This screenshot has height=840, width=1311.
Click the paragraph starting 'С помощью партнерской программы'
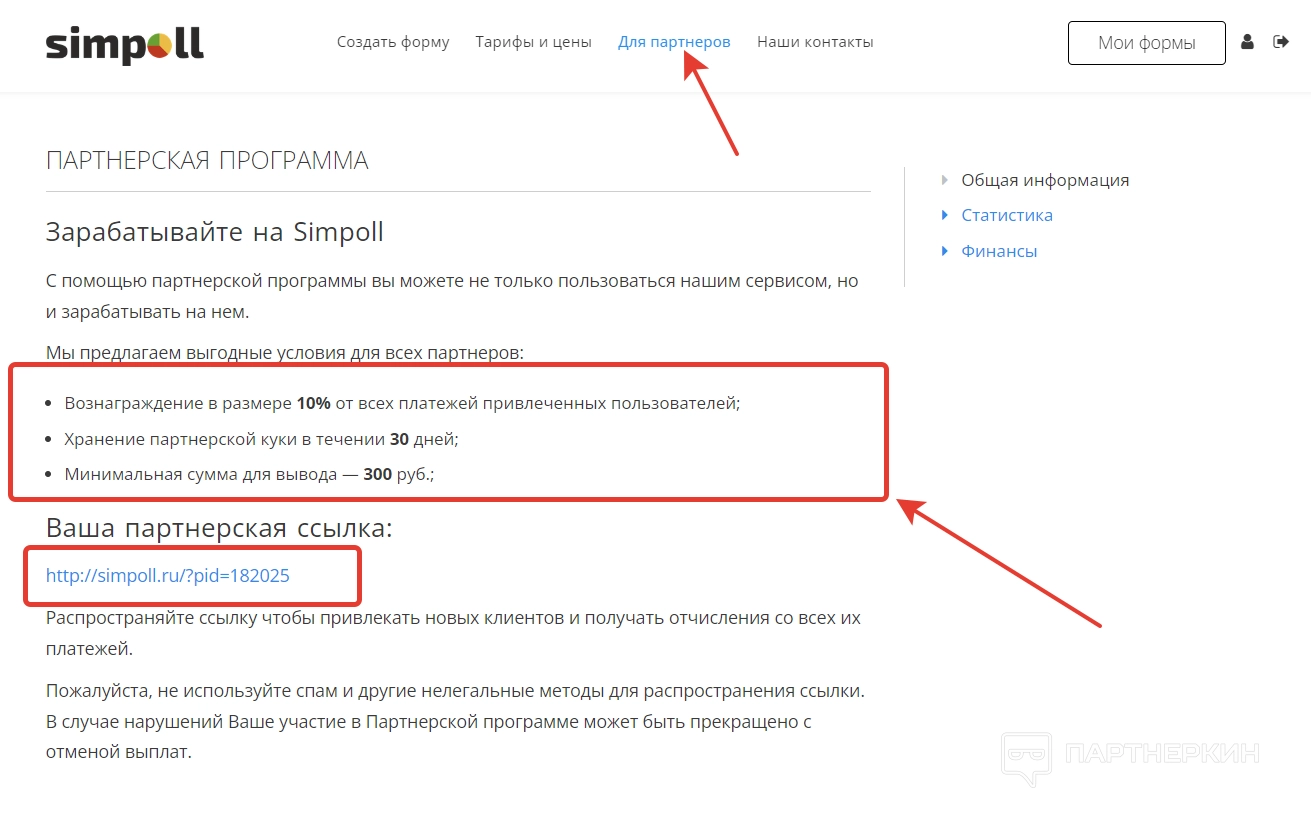(452, 296)
